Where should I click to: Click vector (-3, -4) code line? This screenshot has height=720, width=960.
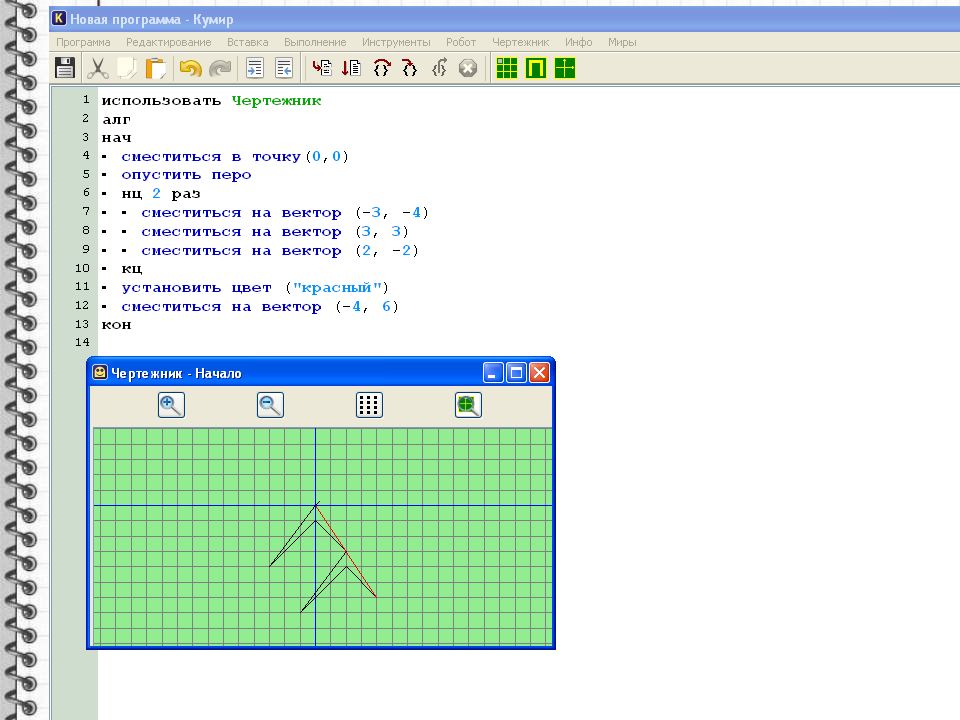coord(285,213)
